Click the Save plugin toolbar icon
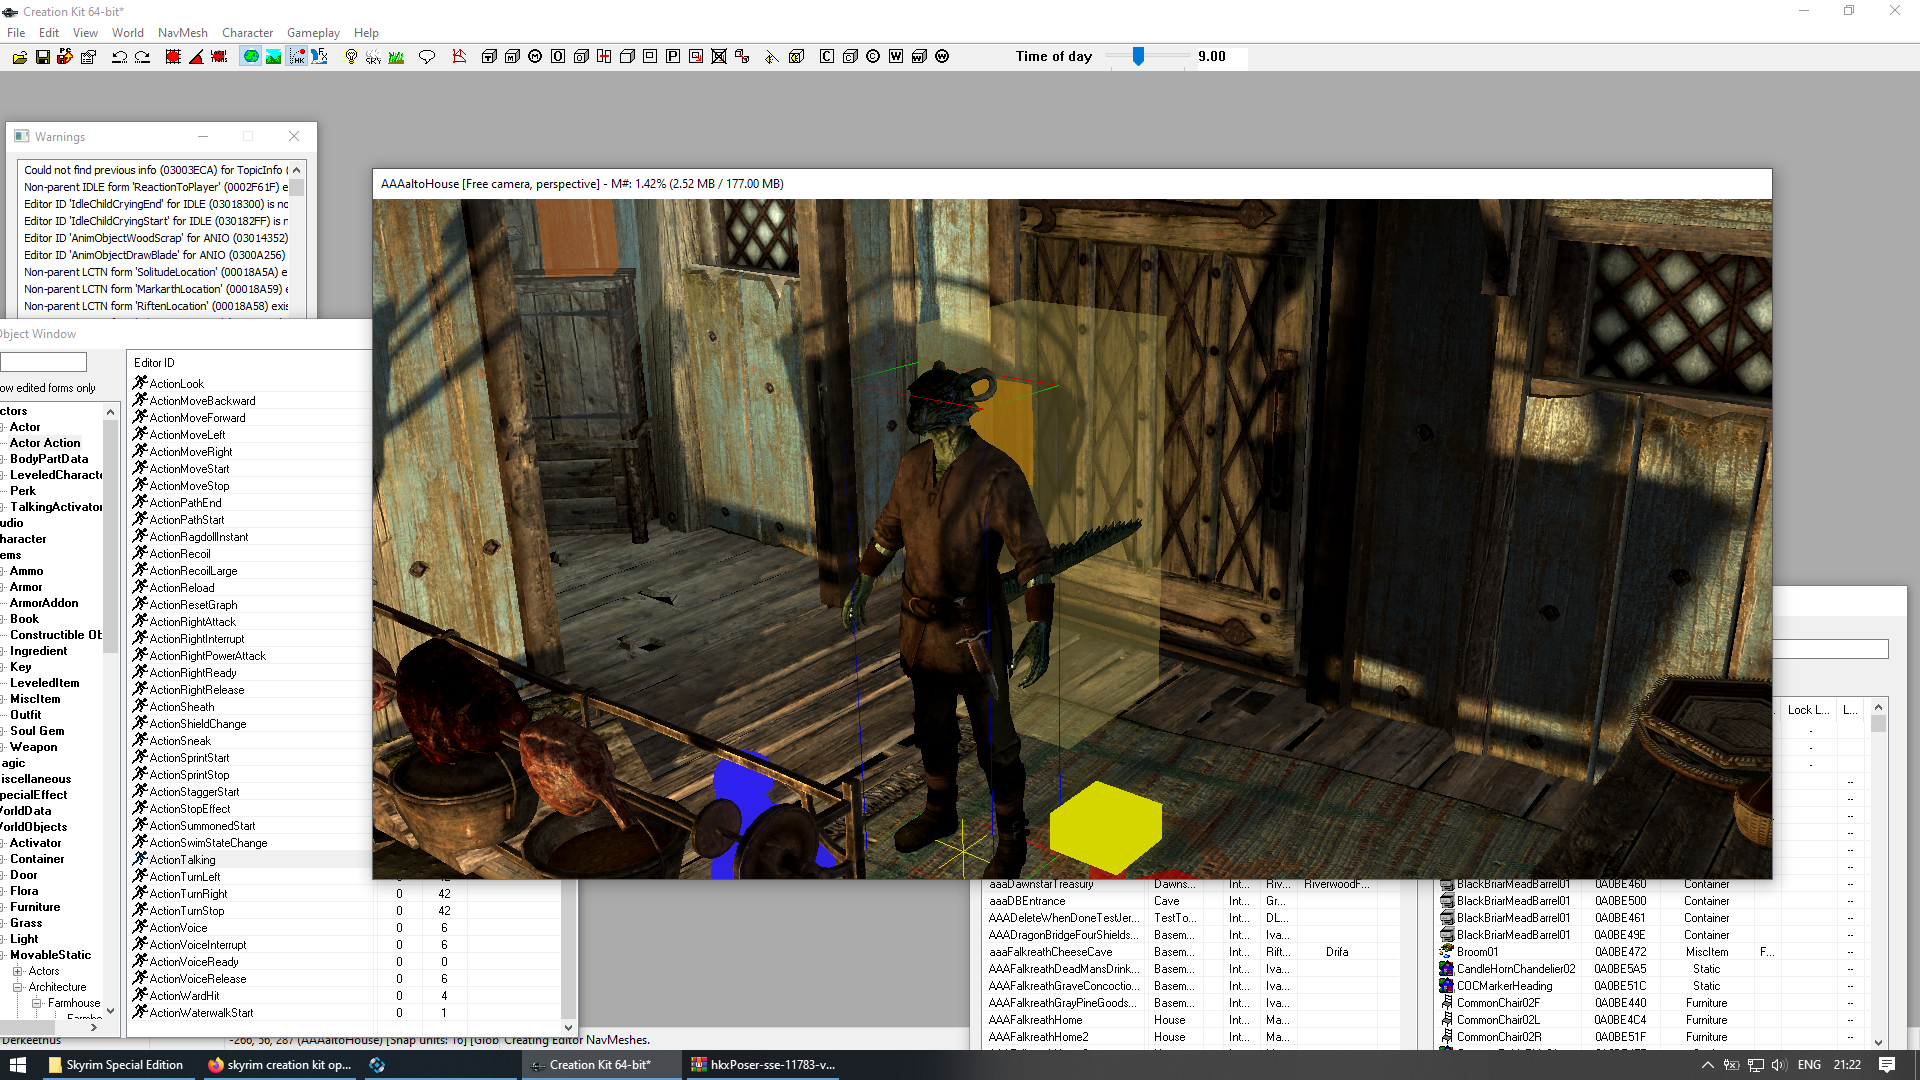The height and width of the screenshot is (1080, 1920). click(43, 57)
